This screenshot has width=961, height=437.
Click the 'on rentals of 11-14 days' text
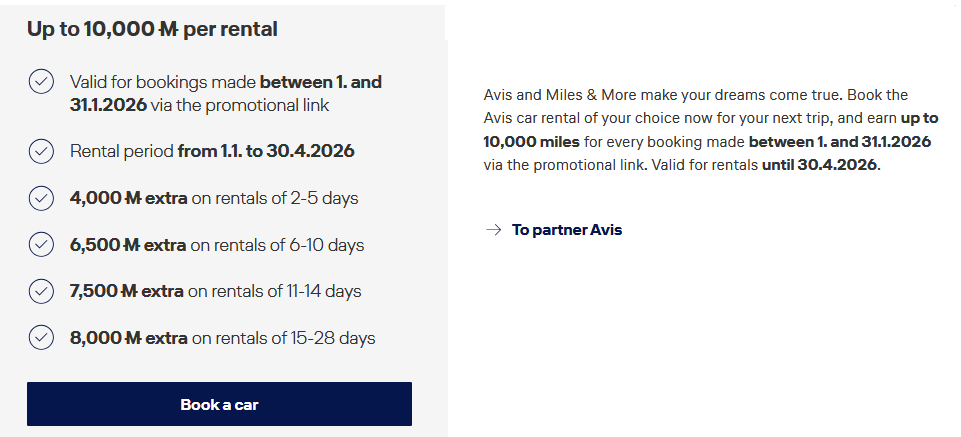(274, 291)
